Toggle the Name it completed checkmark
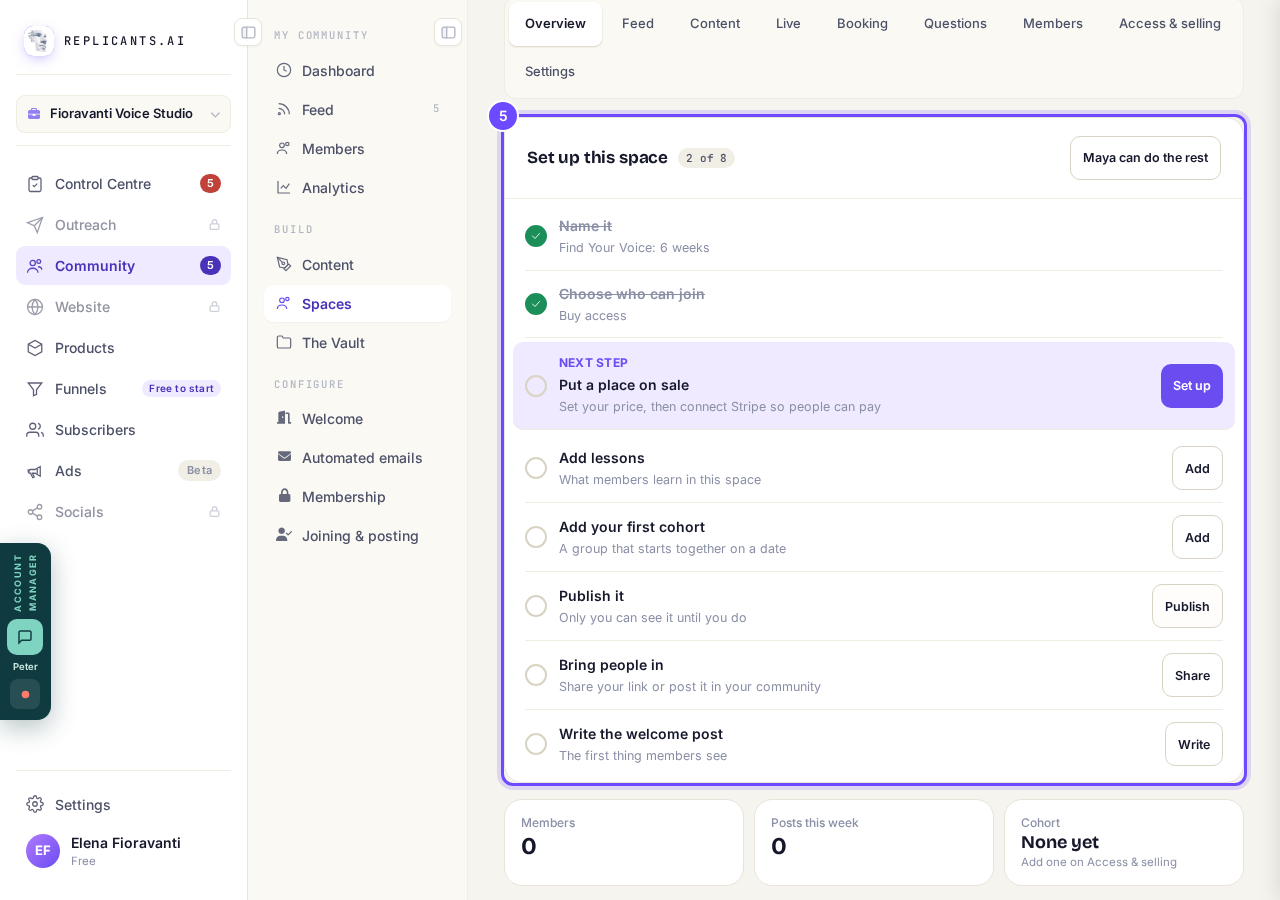Screen dimensions: 1280x900 (536, 236)
